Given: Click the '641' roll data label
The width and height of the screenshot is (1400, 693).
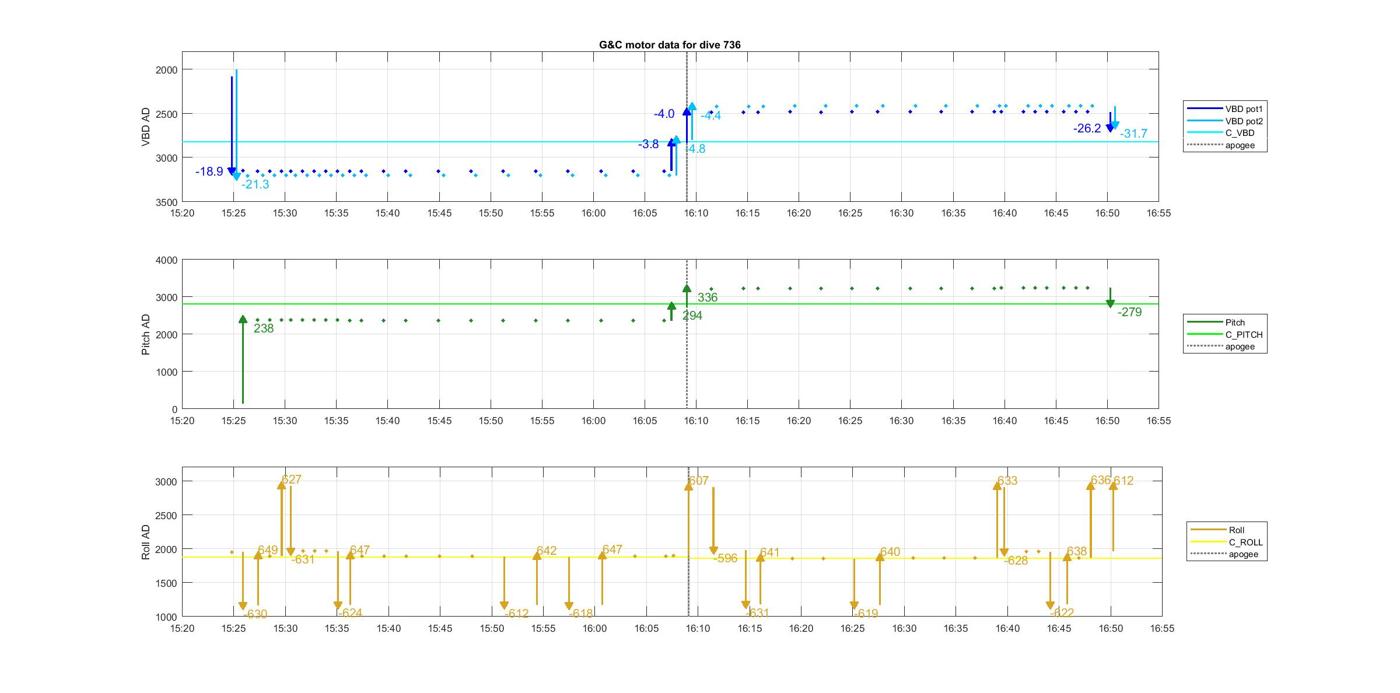Looking at the screenshot, I should 769,553.
